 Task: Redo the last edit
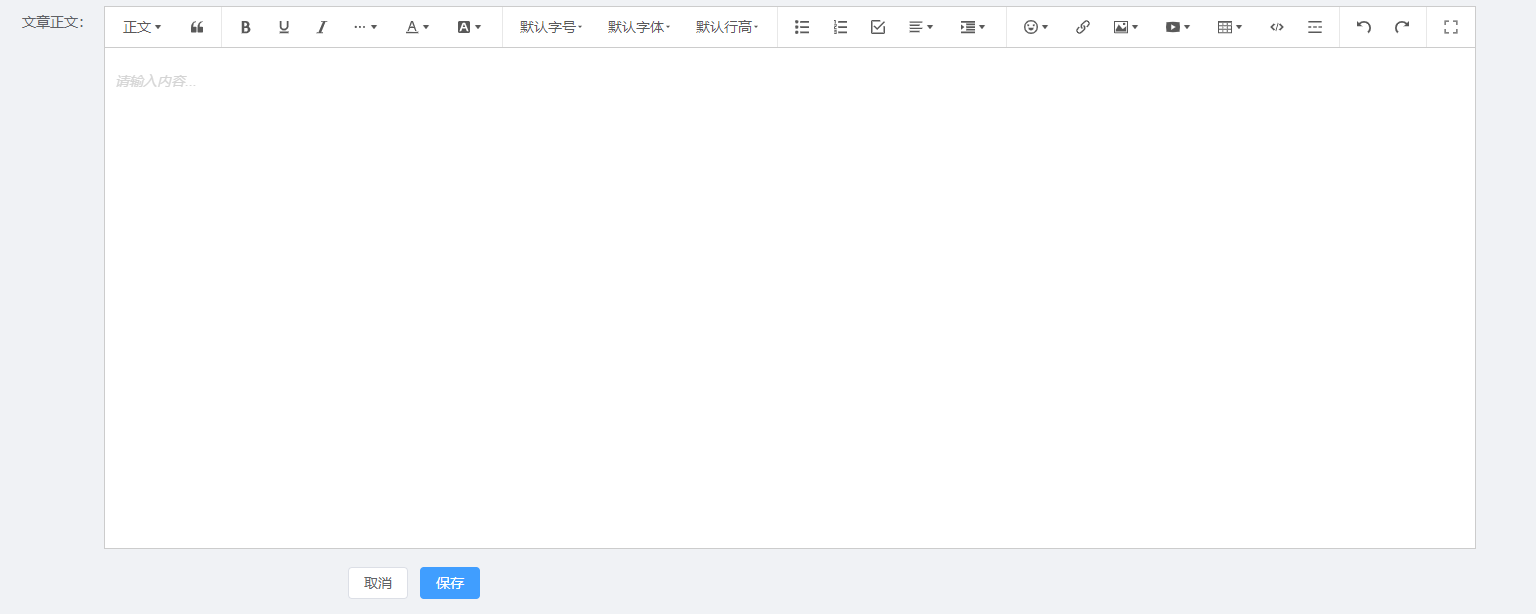(1402, 27)
